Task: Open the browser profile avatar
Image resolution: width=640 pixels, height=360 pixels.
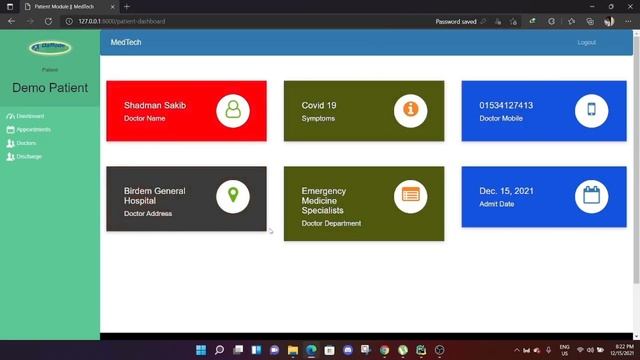Action: click(x=609, y=21)
